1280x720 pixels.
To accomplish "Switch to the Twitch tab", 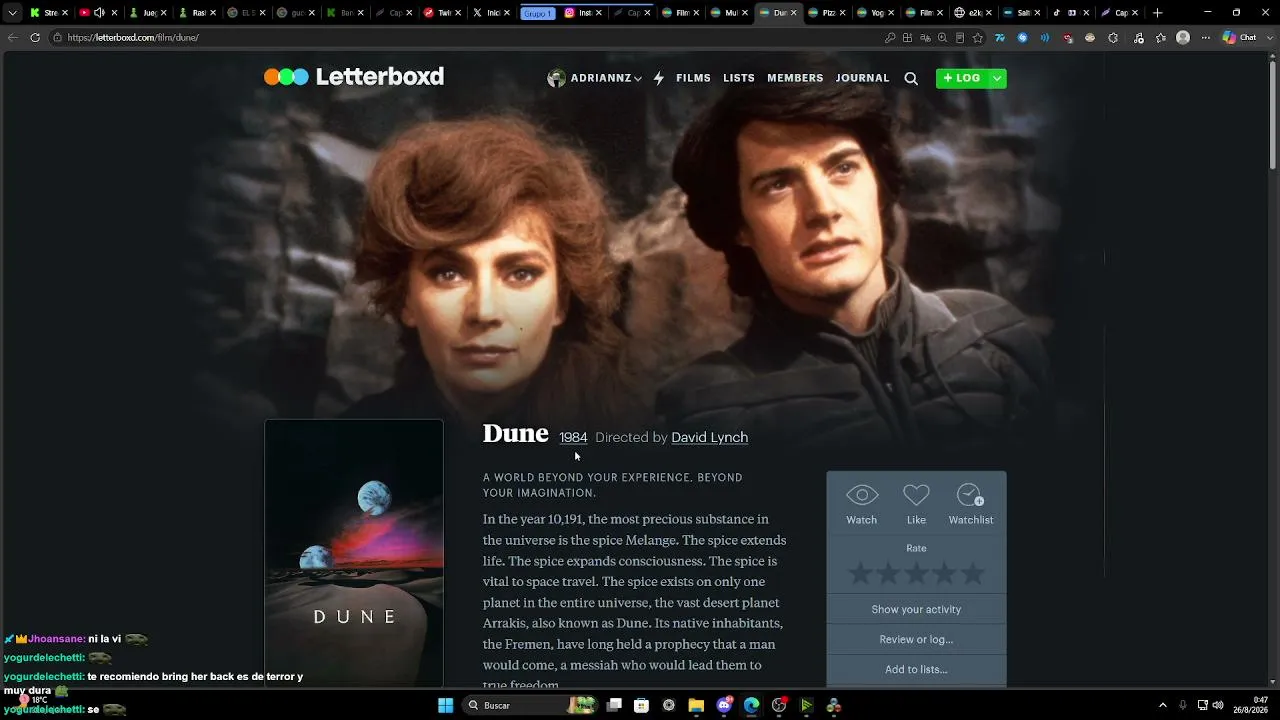I will 439,13.
